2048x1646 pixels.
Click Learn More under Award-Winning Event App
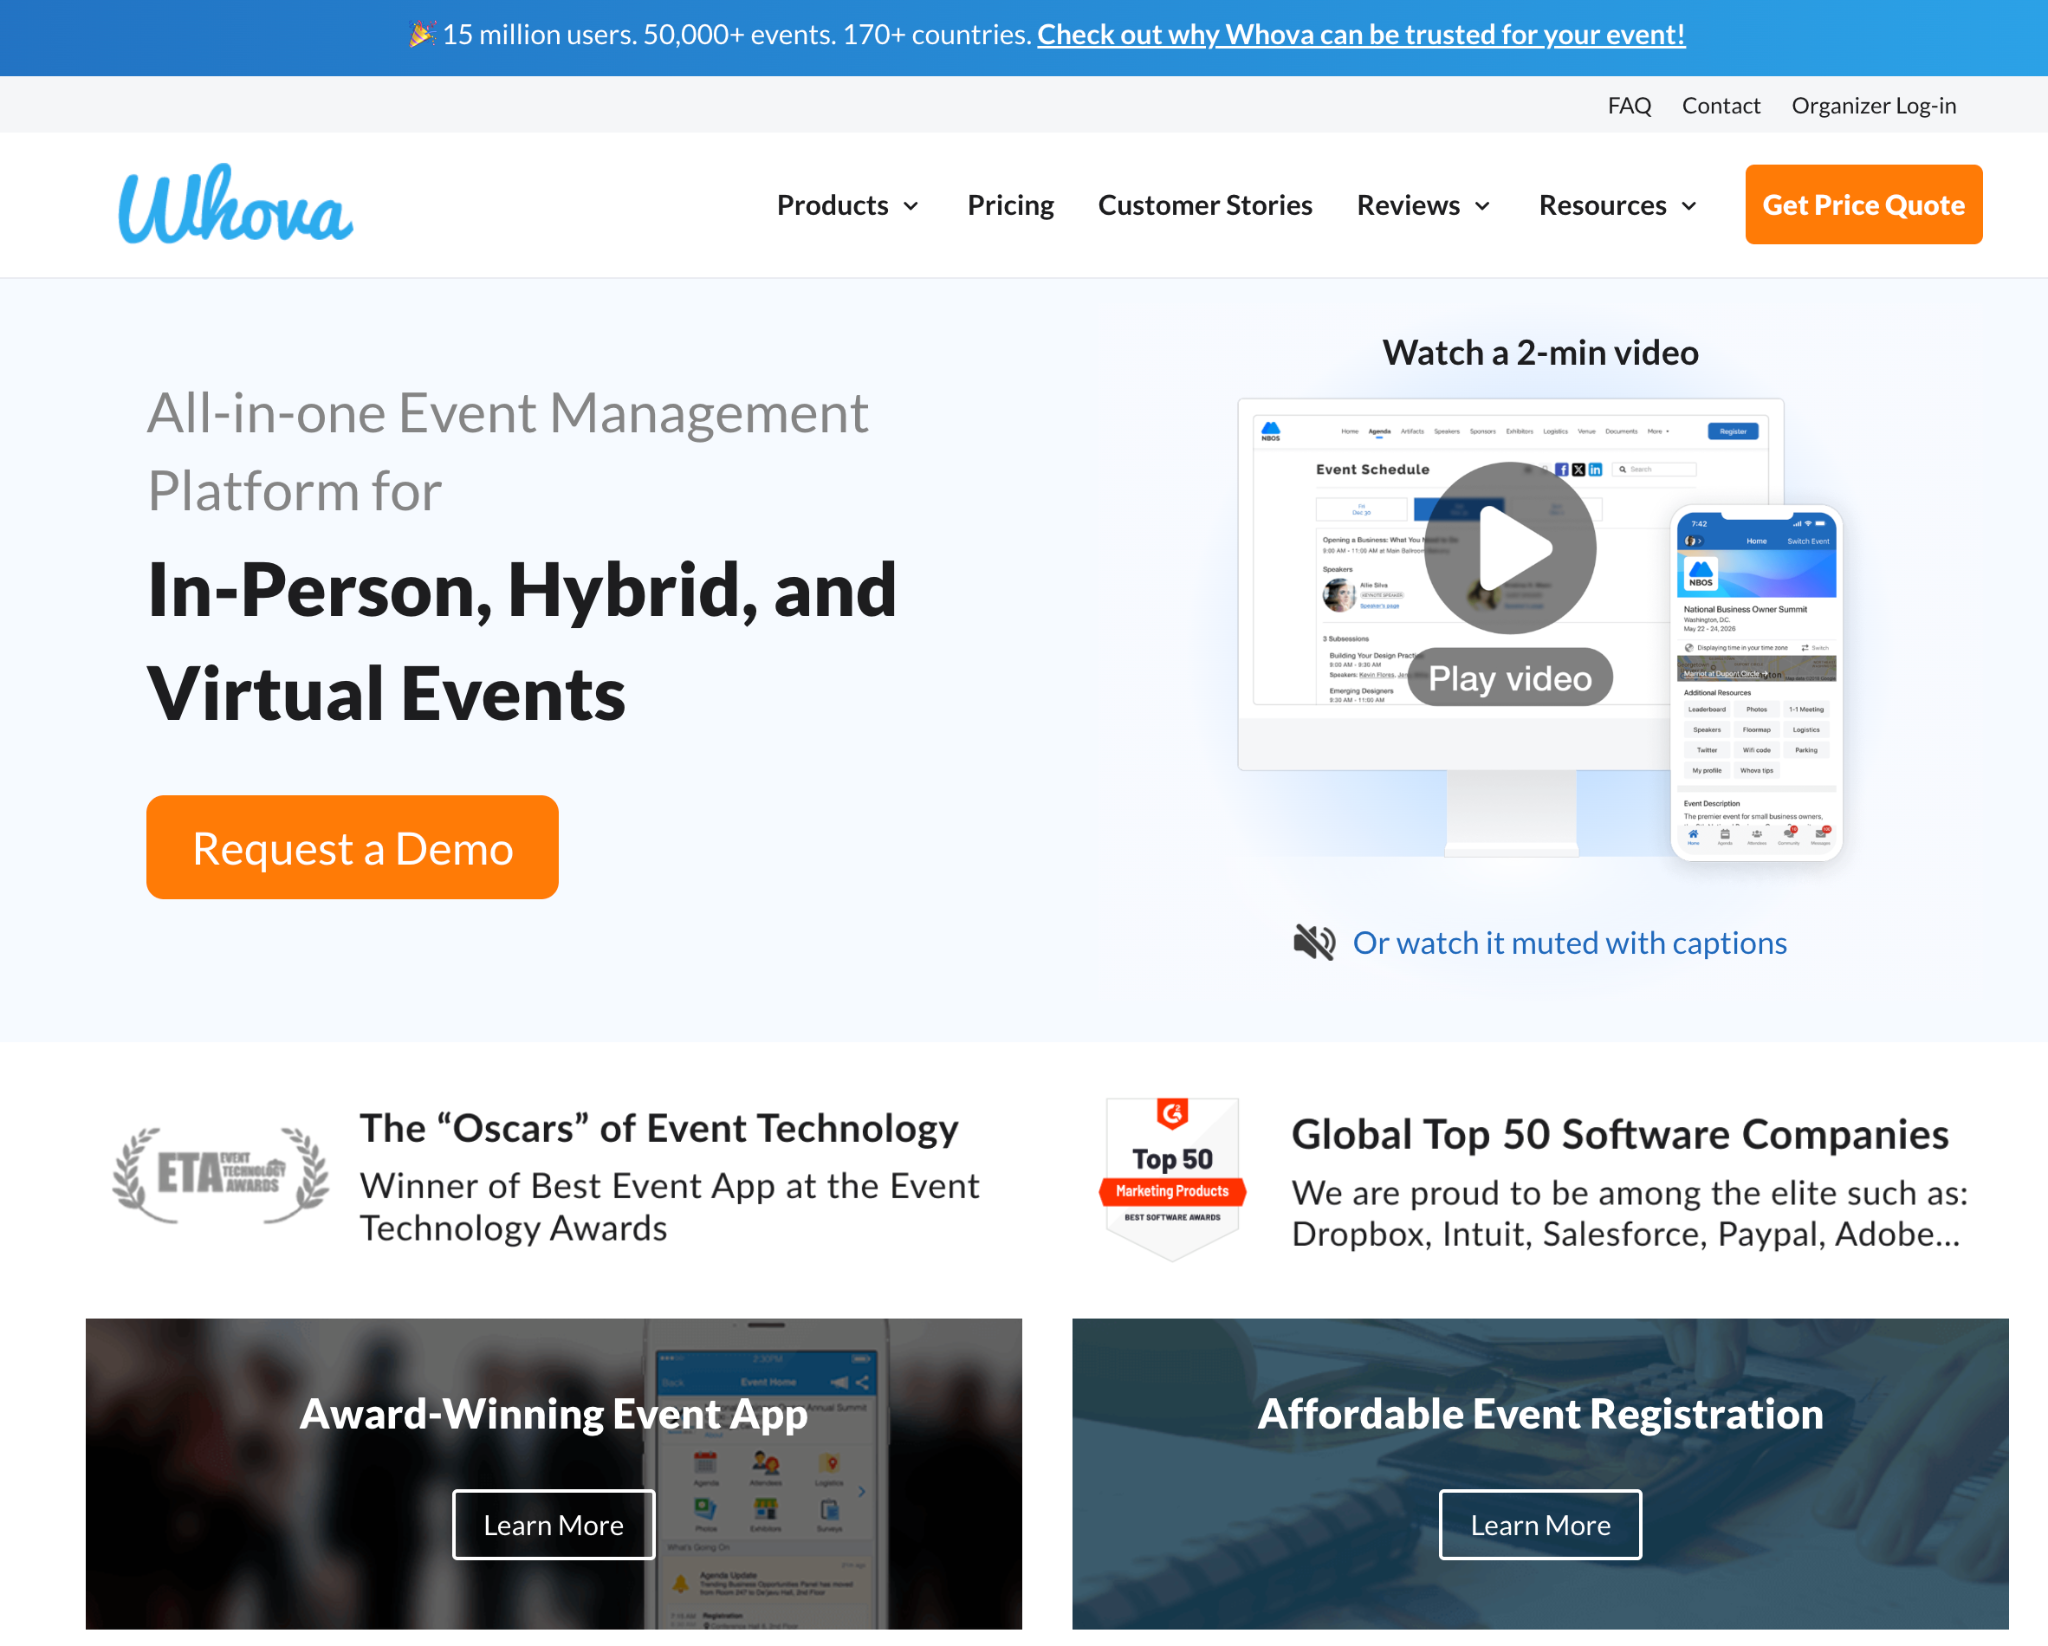pyautogui.click(x=554, y=1525)
